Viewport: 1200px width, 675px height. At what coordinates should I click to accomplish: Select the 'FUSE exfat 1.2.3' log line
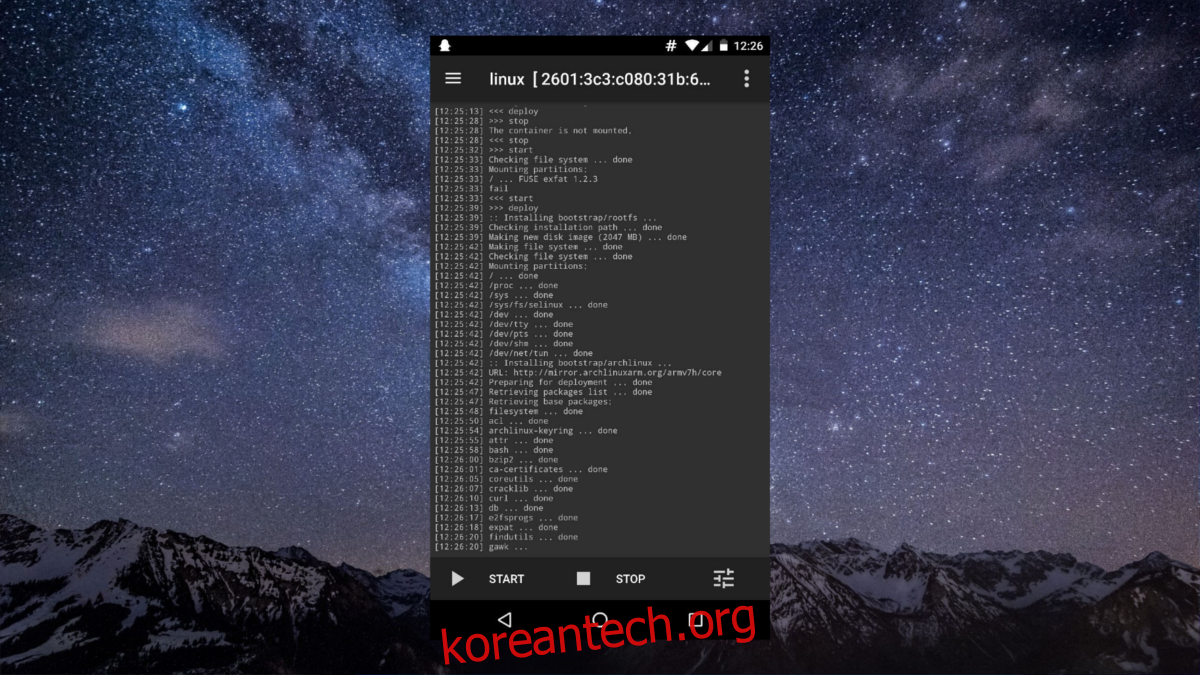point(542,179)
